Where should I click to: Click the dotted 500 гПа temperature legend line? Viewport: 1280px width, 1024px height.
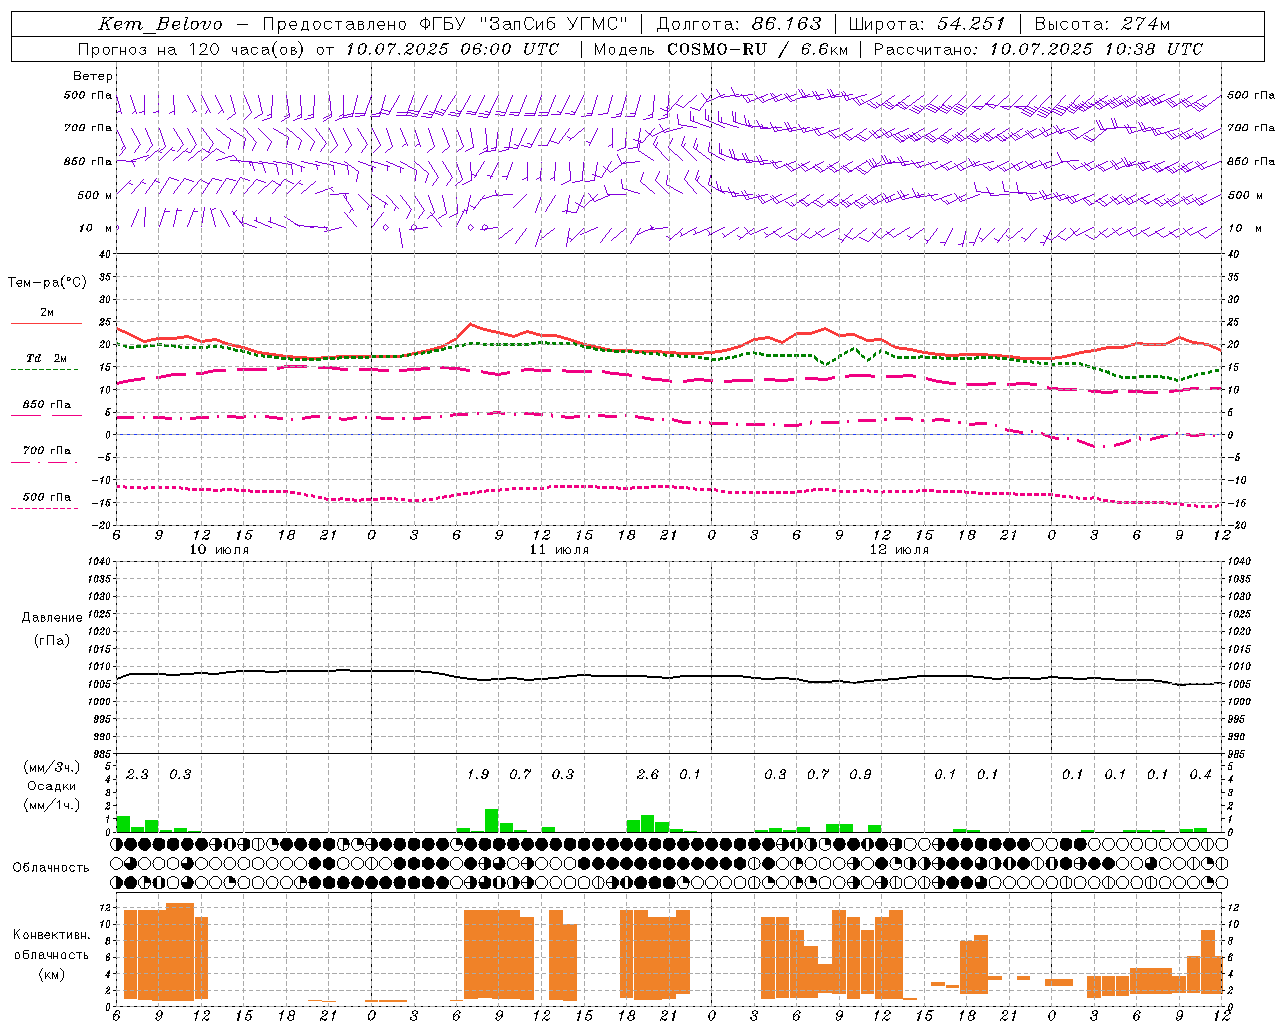(x=44, y=508)
